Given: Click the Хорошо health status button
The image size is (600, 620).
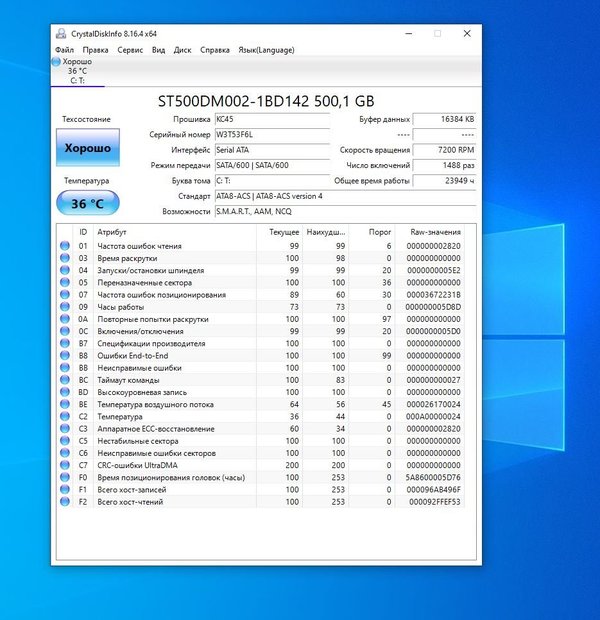Looking at the screenshot, I should pyautogui.click(x=88, y=148).
